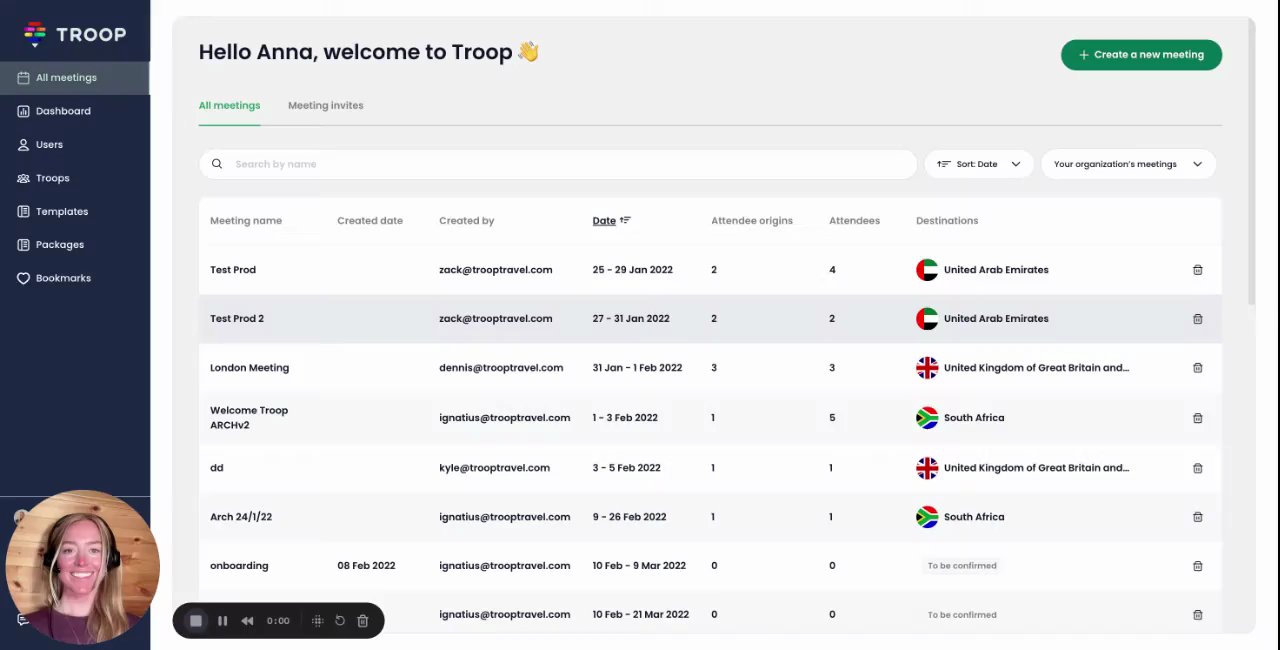Screen dimensions: 1280x650
Task: Click trash icon in the 10 Feb - 21 Mar 2022 row
Action: click(x=1197, y=615)
